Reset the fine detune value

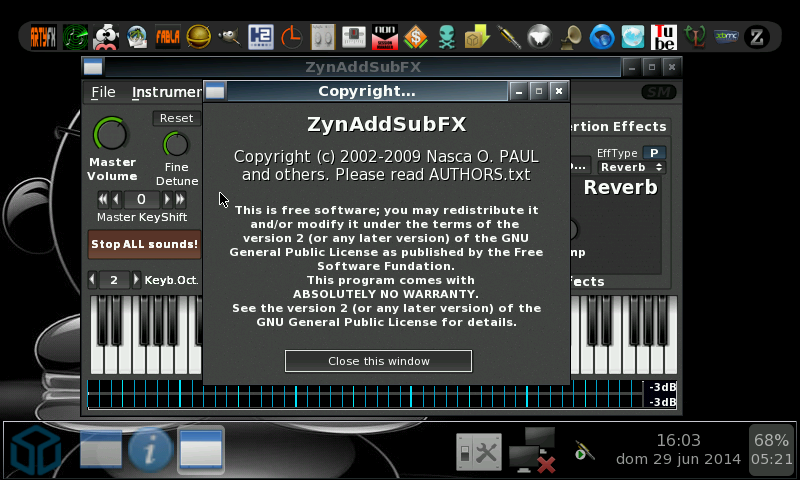click(177, 118)
